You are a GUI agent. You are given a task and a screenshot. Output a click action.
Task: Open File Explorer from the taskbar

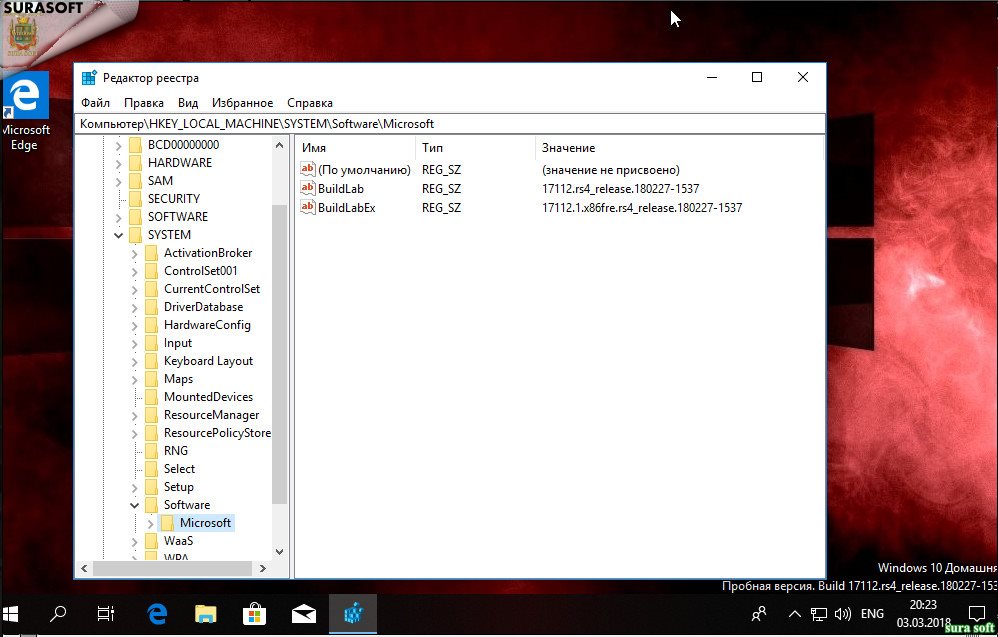coord(205,613)
